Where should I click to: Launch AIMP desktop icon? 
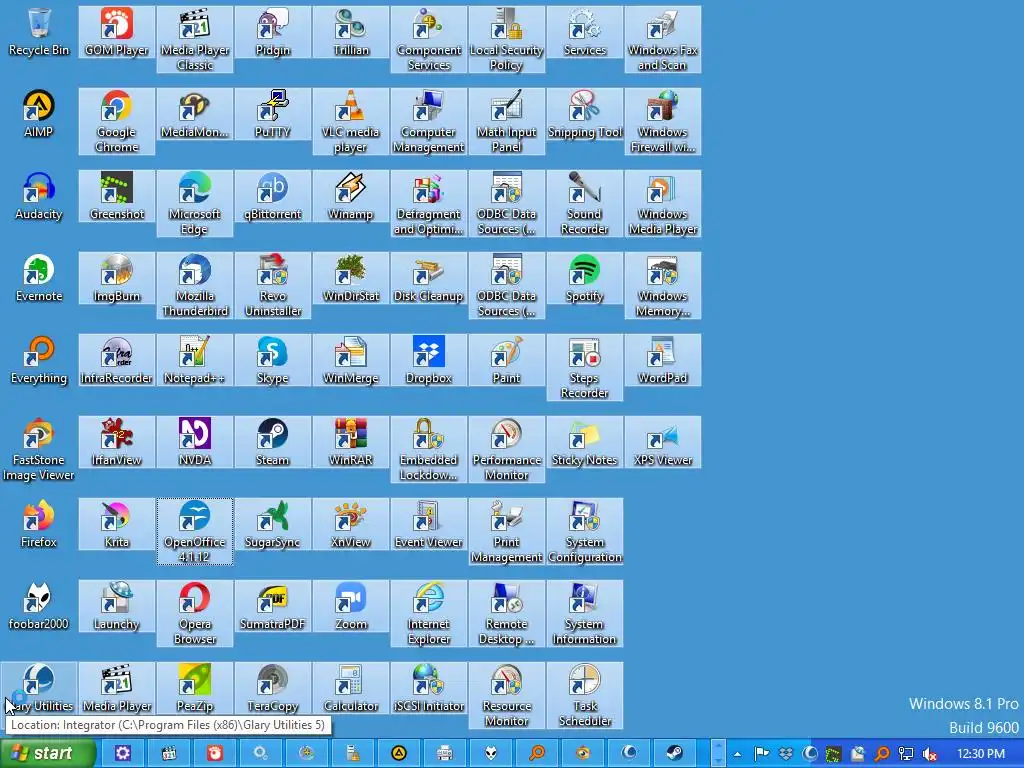pos(39,114)
